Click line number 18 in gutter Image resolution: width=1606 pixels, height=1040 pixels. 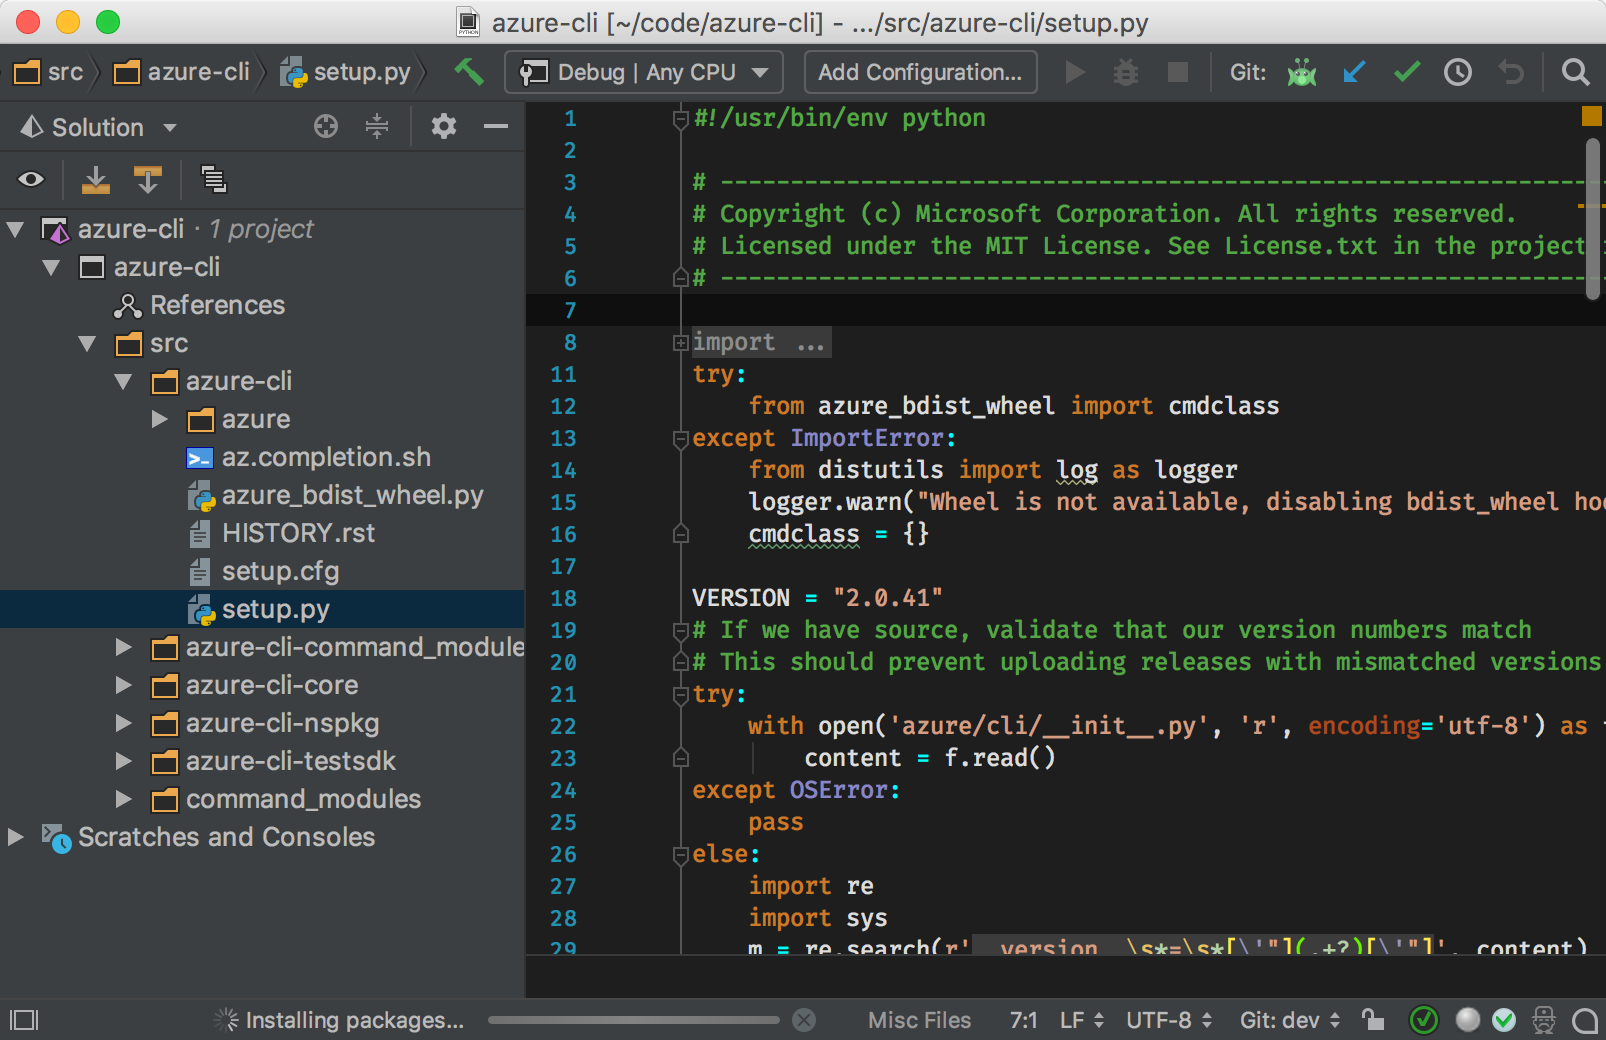[564, 598]
